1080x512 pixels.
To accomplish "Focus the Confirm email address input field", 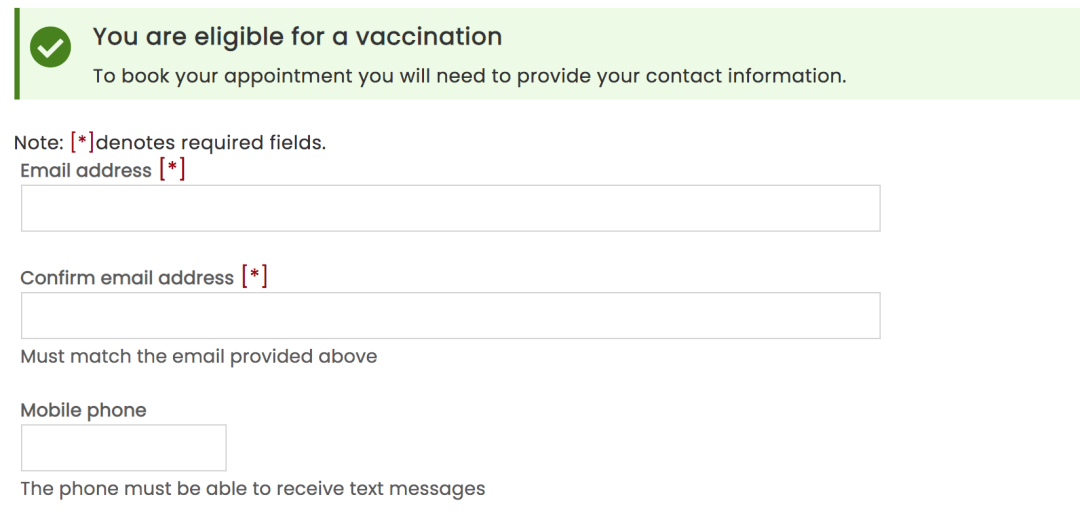I will pyautogui.click(x=450, y=315).
